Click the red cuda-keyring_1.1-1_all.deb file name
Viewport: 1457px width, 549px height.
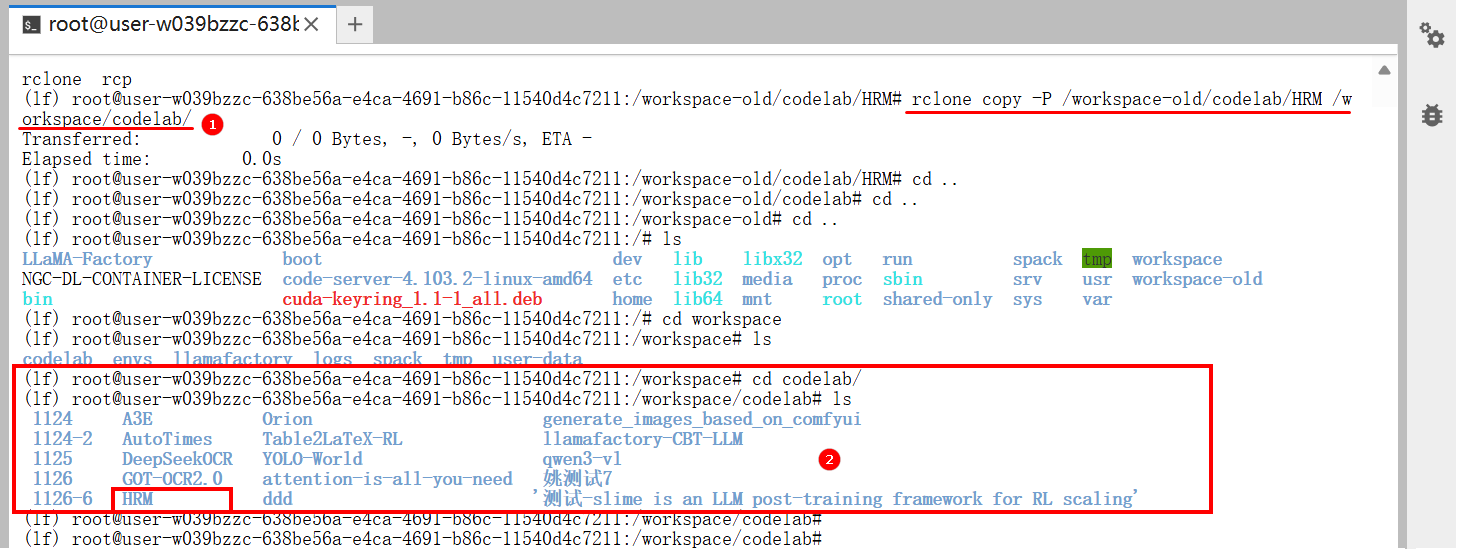tap(412, 299)
